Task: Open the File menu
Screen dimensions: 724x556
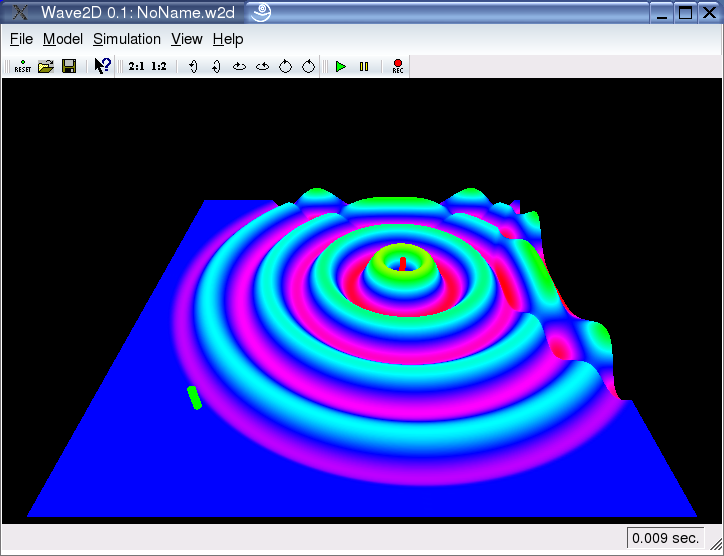Action: pos(21,39)
